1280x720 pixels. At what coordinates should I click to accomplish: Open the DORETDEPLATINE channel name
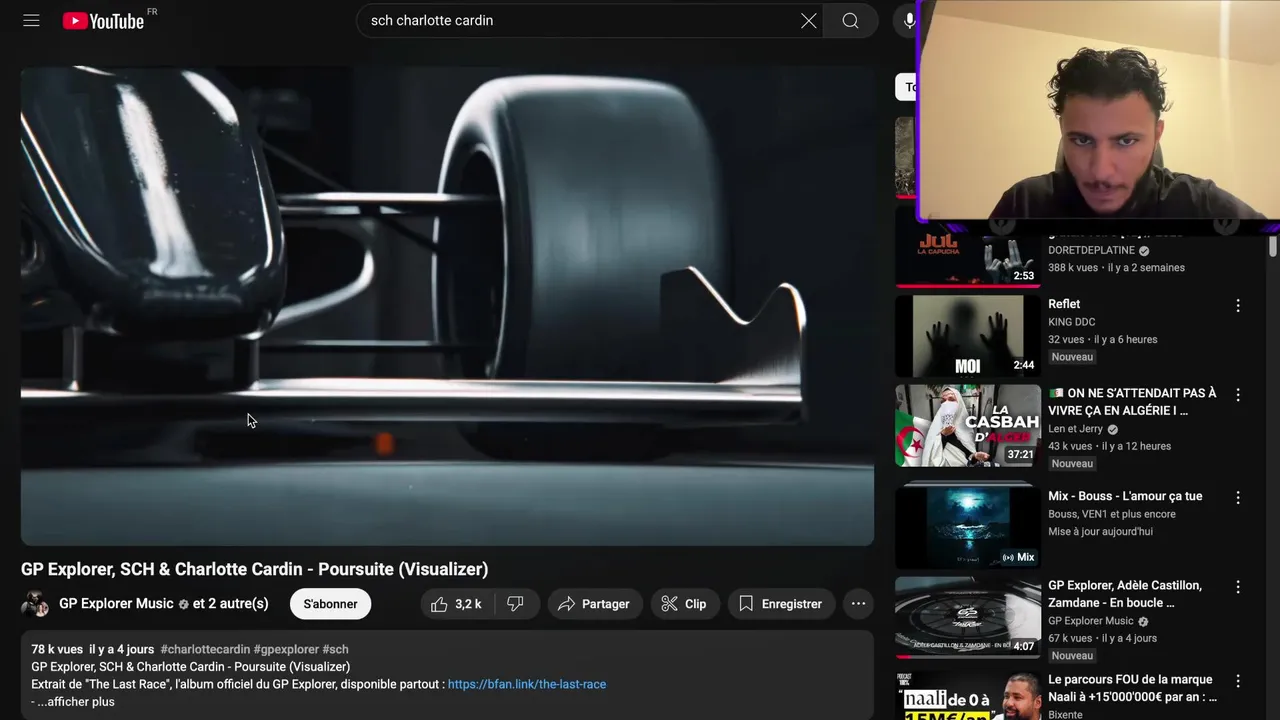coord(1091,250)
